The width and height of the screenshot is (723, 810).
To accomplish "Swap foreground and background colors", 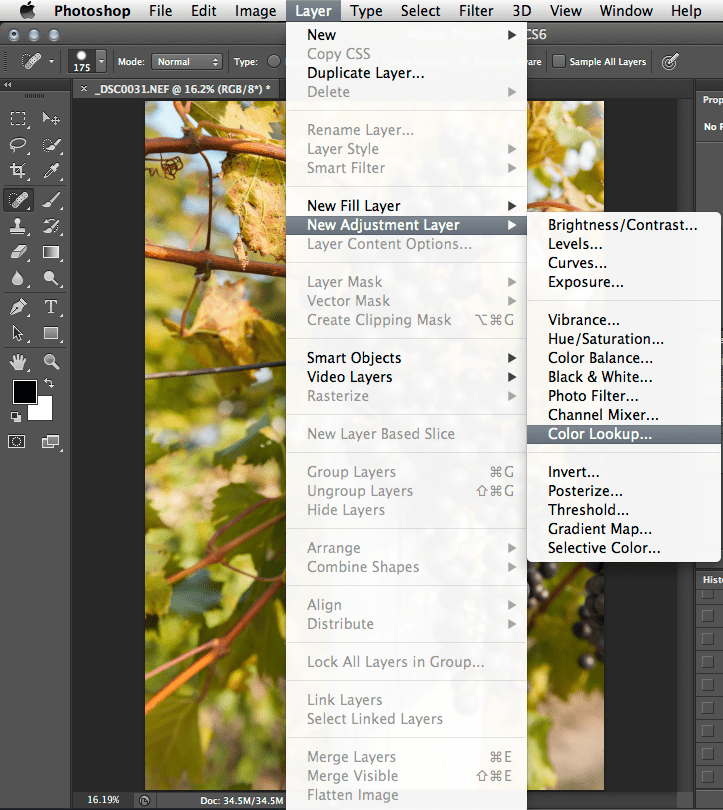I will click(x=49, y=383).
